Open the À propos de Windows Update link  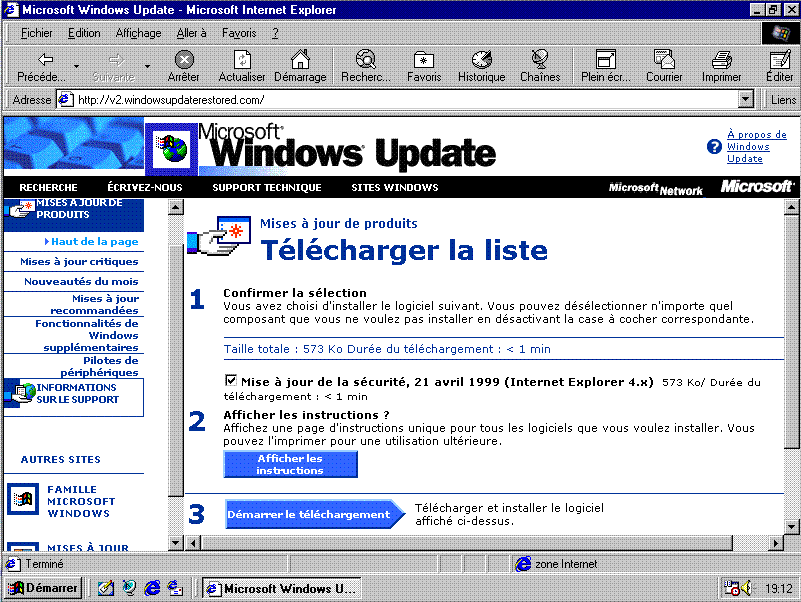click(757, 147)
